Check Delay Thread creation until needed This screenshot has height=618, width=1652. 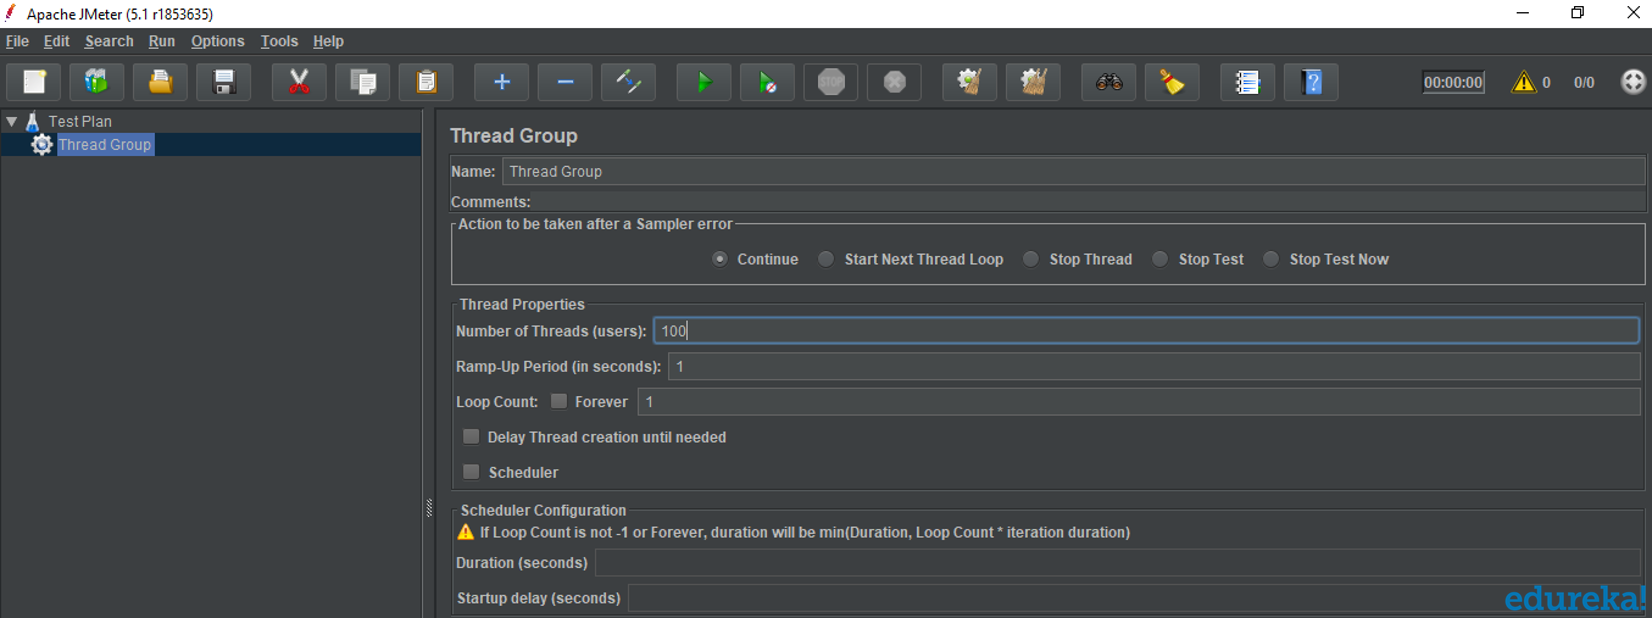[471, 437]
